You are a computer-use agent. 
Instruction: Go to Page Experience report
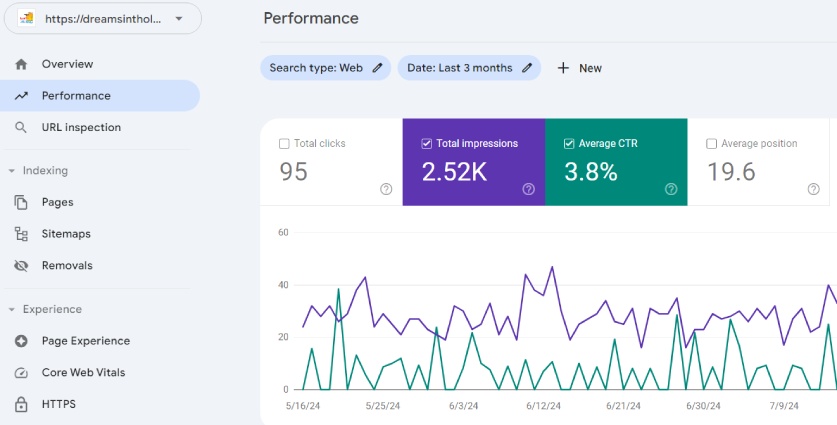[86, 341]
